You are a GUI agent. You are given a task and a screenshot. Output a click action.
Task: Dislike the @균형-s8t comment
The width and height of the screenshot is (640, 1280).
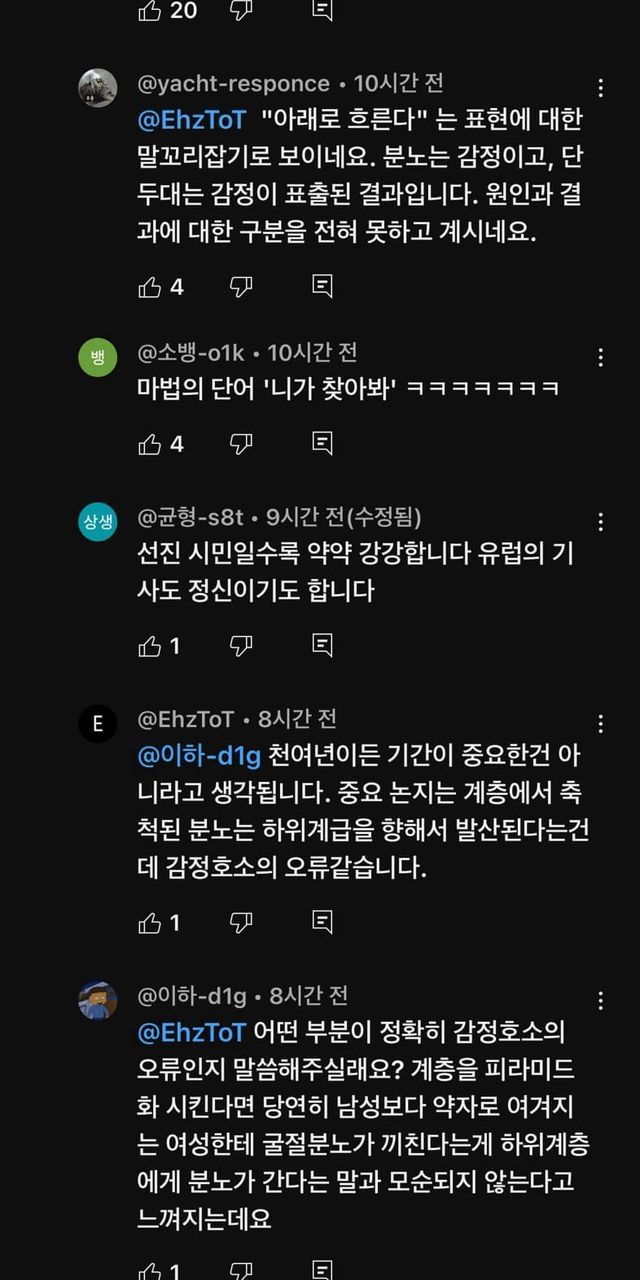[x=241, y=646]
